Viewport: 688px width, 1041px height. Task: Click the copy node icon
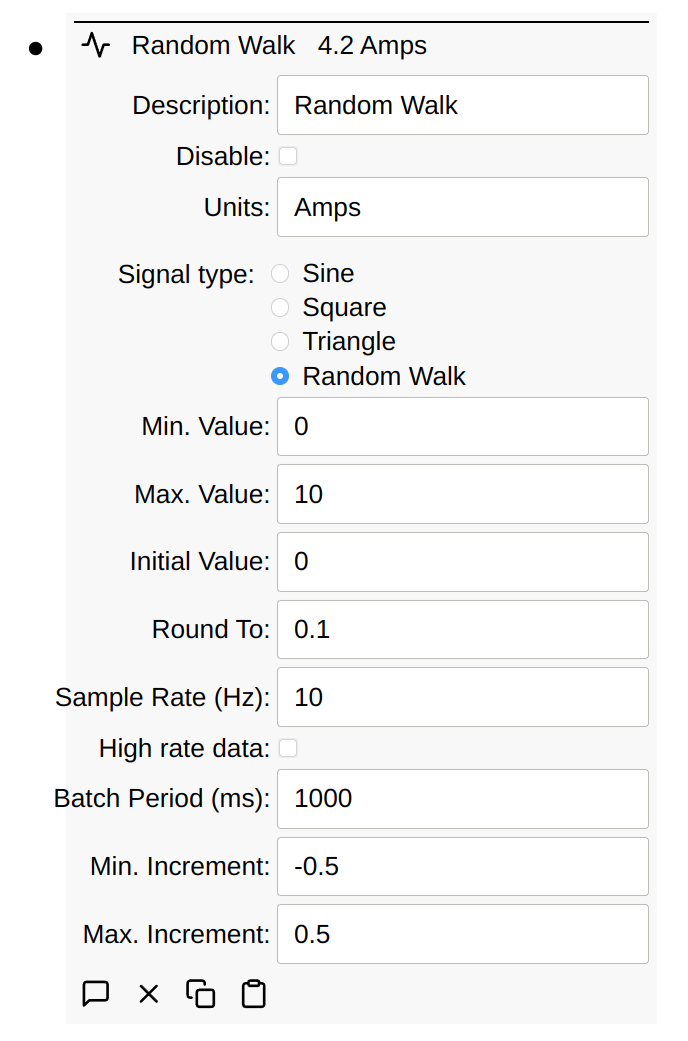201,994
